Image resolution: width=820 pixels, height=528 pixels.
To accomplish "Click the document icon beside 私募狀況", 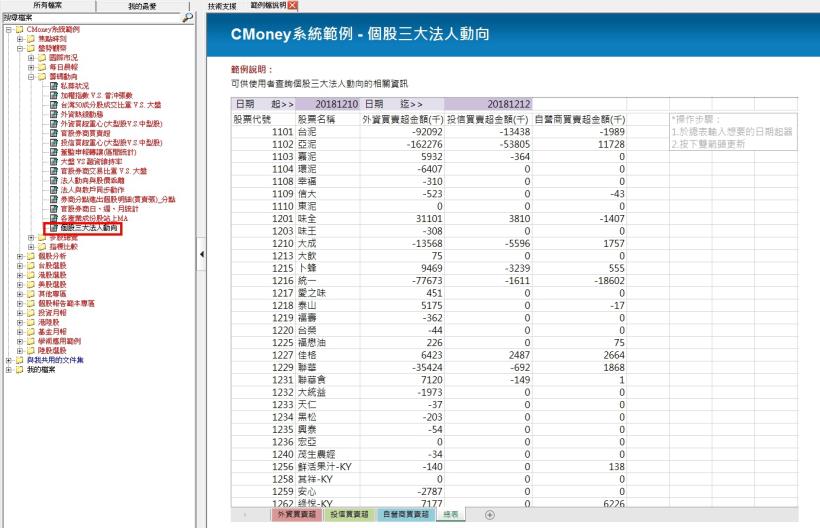I will pos(53,86).
